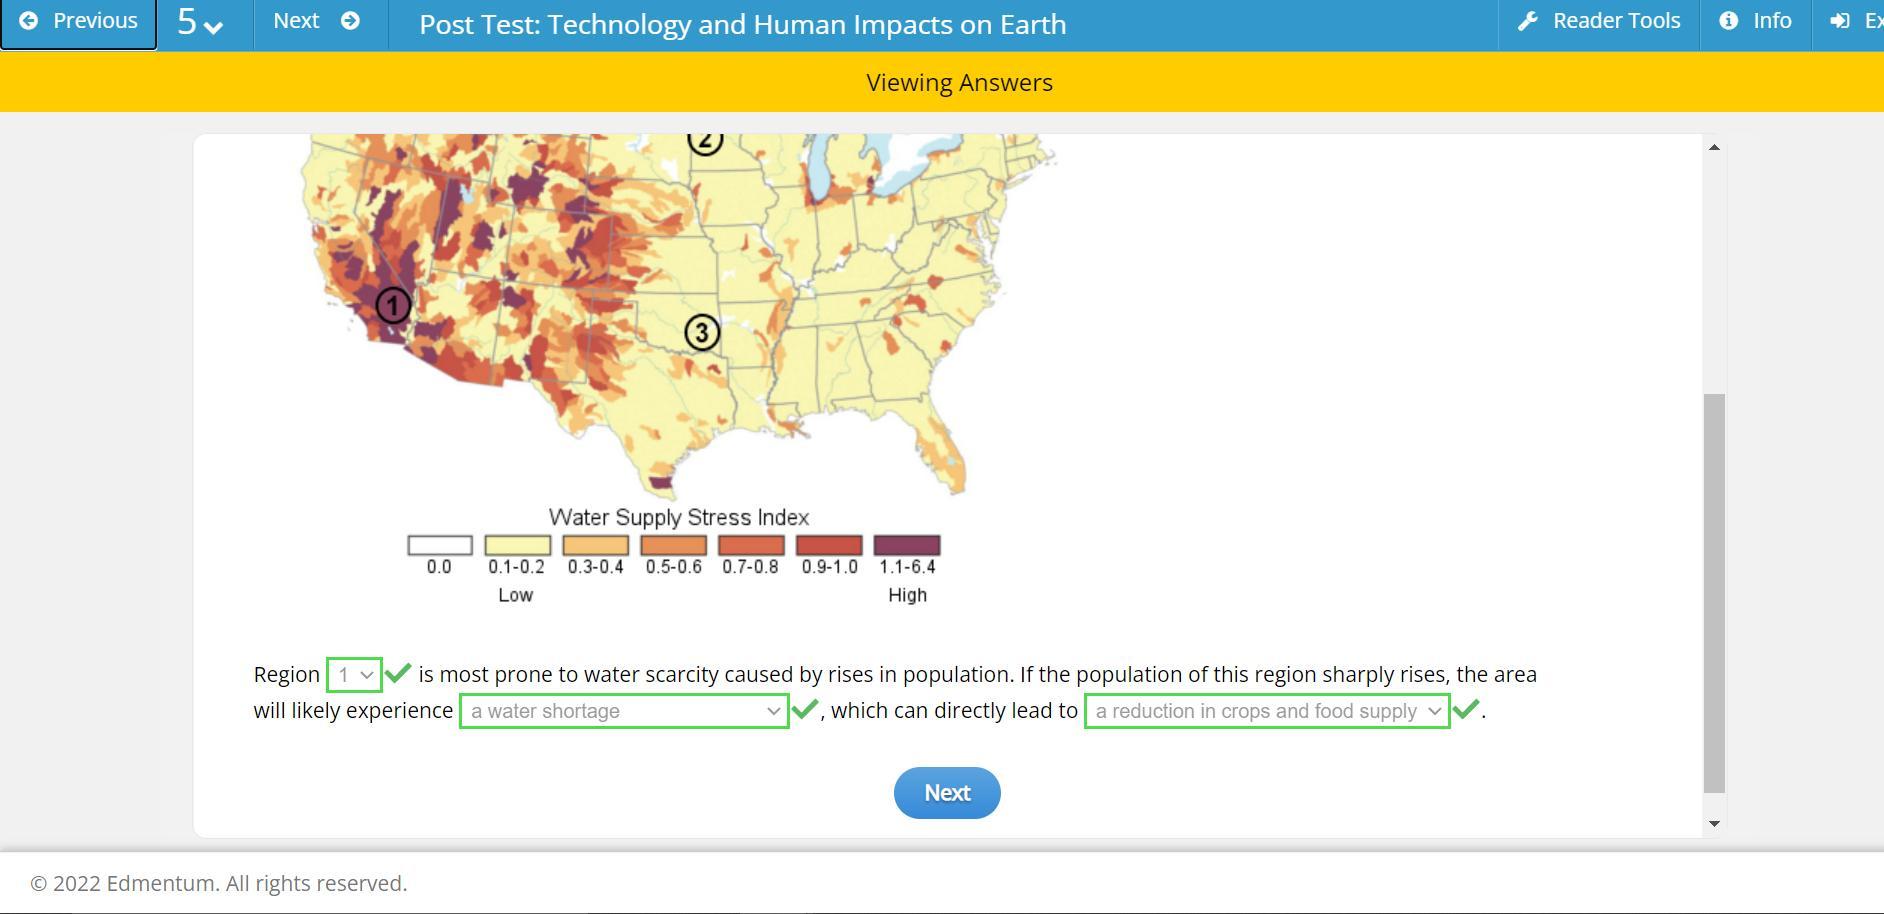
Task: Click the 'High' legend label
Action: click(x=908, y=595)
